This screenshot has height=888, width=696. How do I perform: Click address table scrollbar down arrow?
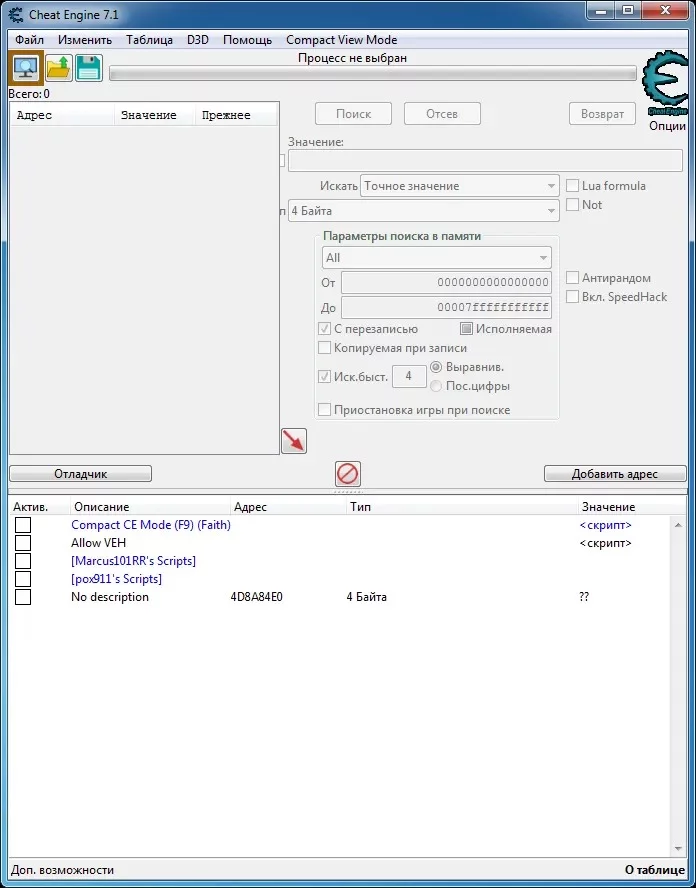pos(678,848)
